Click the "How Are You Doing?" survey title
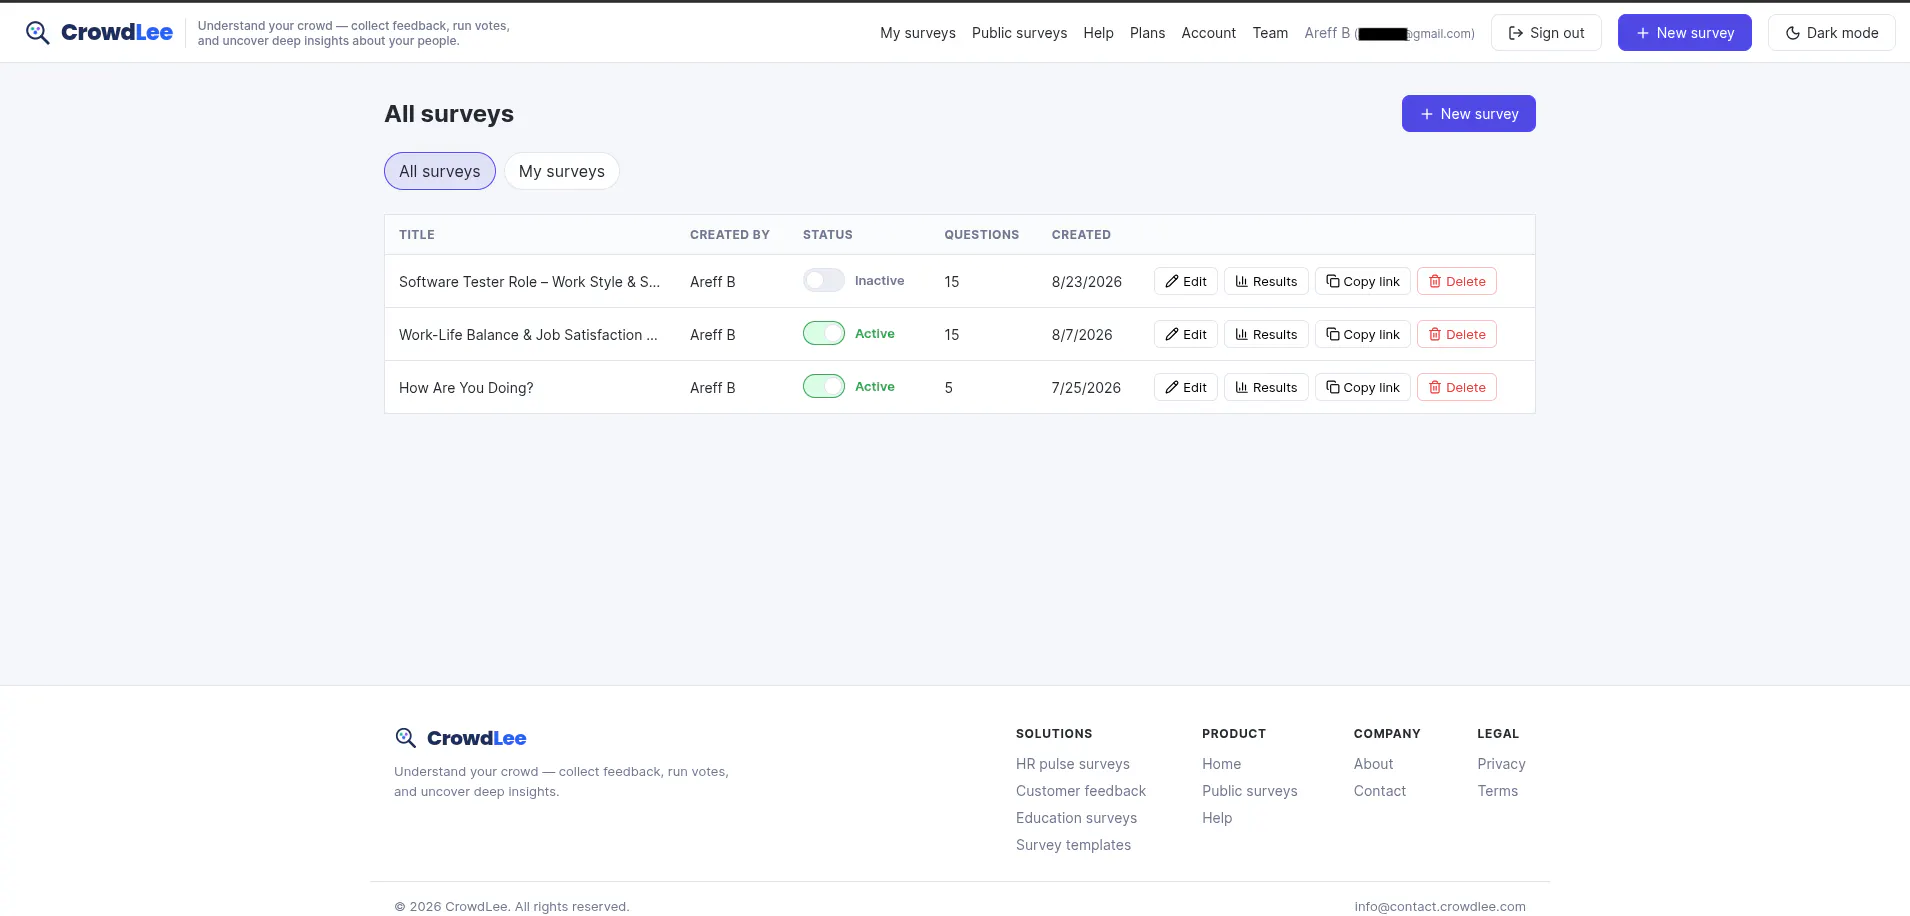 click(466, 388)
